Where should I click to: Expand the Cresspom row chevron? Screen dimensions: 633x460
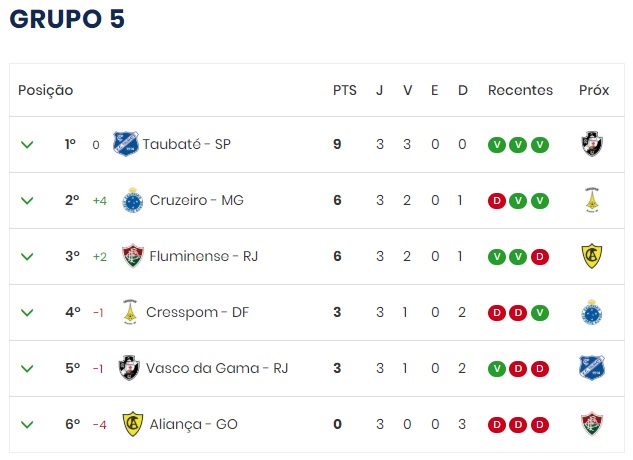(x=27, y=312)
